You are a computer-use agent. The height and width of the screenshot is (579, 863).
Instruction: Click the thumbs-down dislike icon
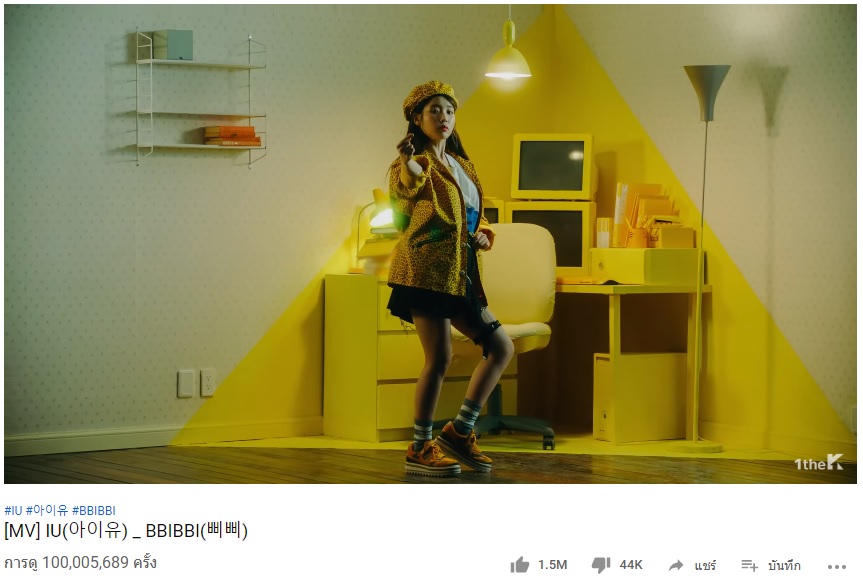[600, 565]
